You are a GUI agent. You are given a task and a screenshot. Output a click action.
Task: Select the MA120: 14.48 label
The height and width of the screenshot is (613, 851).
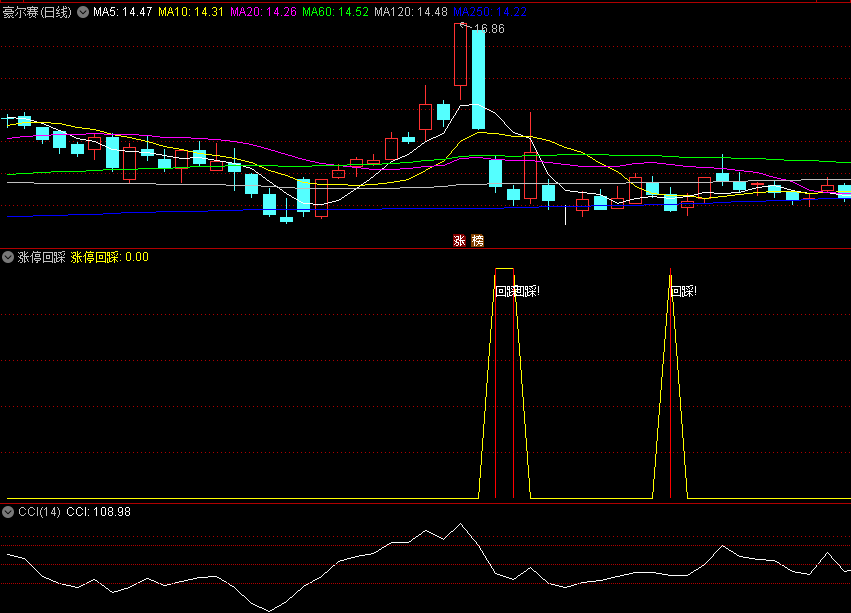[x=411, y=12]
